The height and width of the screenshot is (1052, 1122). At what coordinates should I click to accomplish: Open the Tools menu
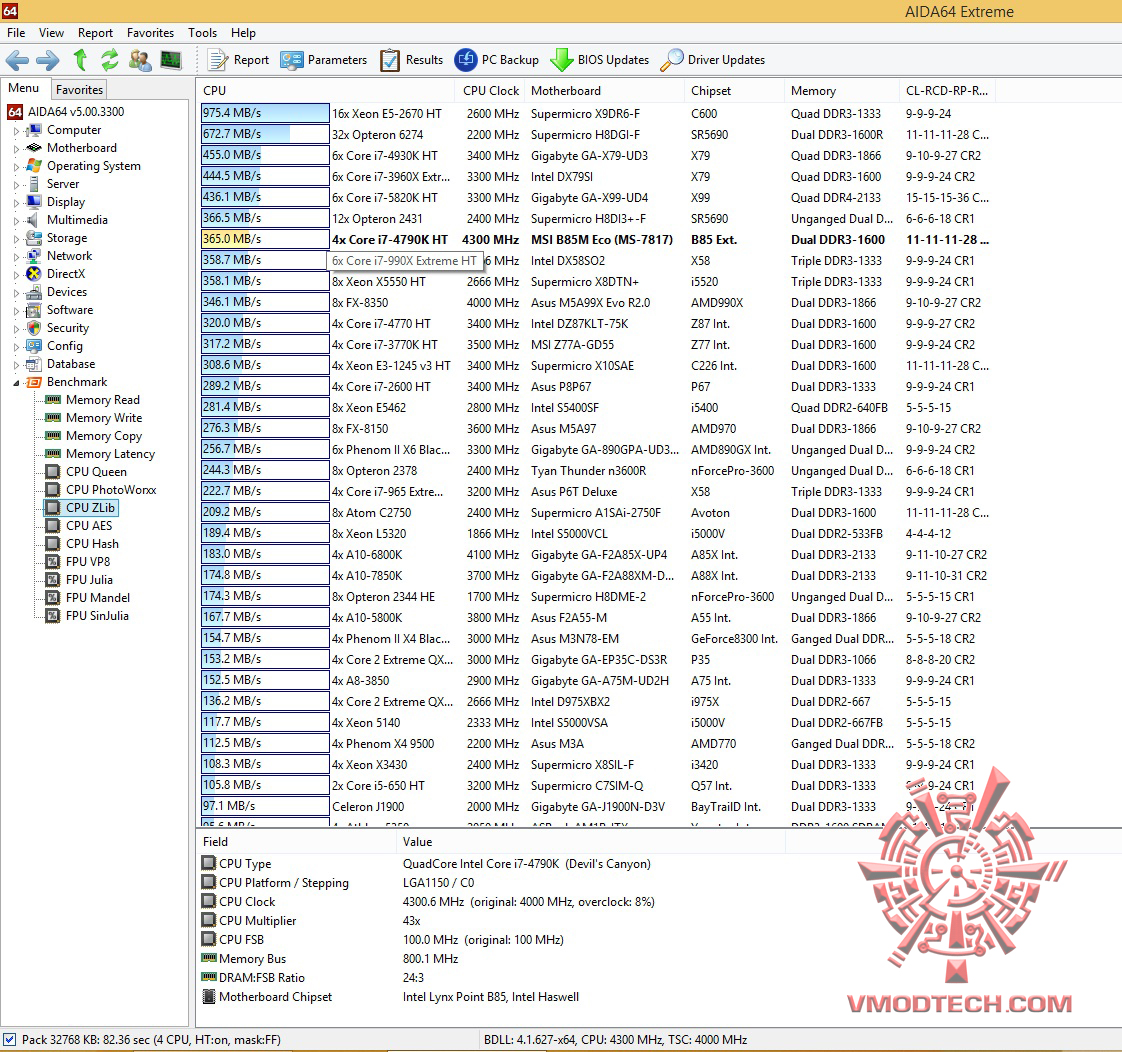[x=203, y=33]
